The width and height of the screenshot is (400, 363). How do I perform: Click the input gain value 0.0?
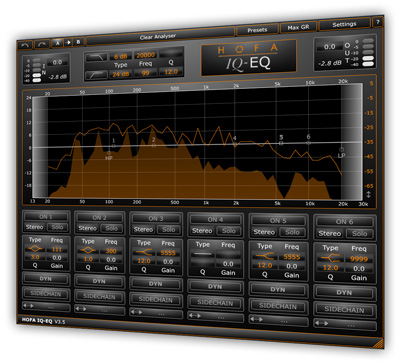tap(57, 62)
